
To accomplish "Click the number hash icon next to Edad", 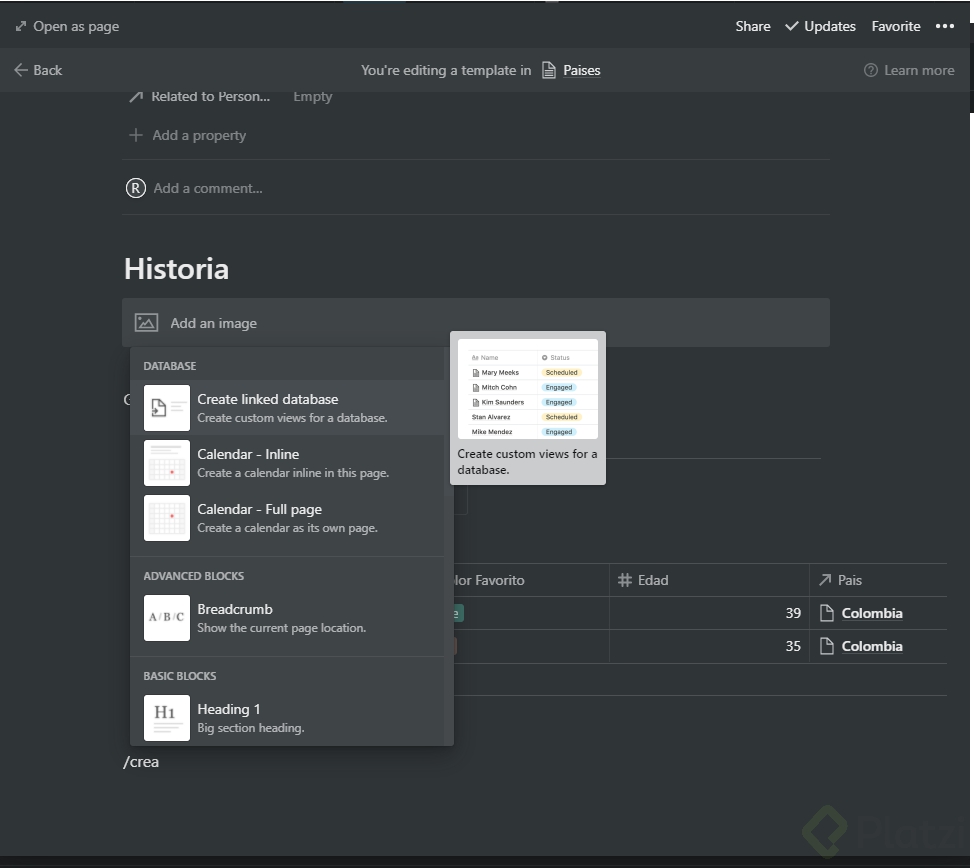I will click(625, 580).
